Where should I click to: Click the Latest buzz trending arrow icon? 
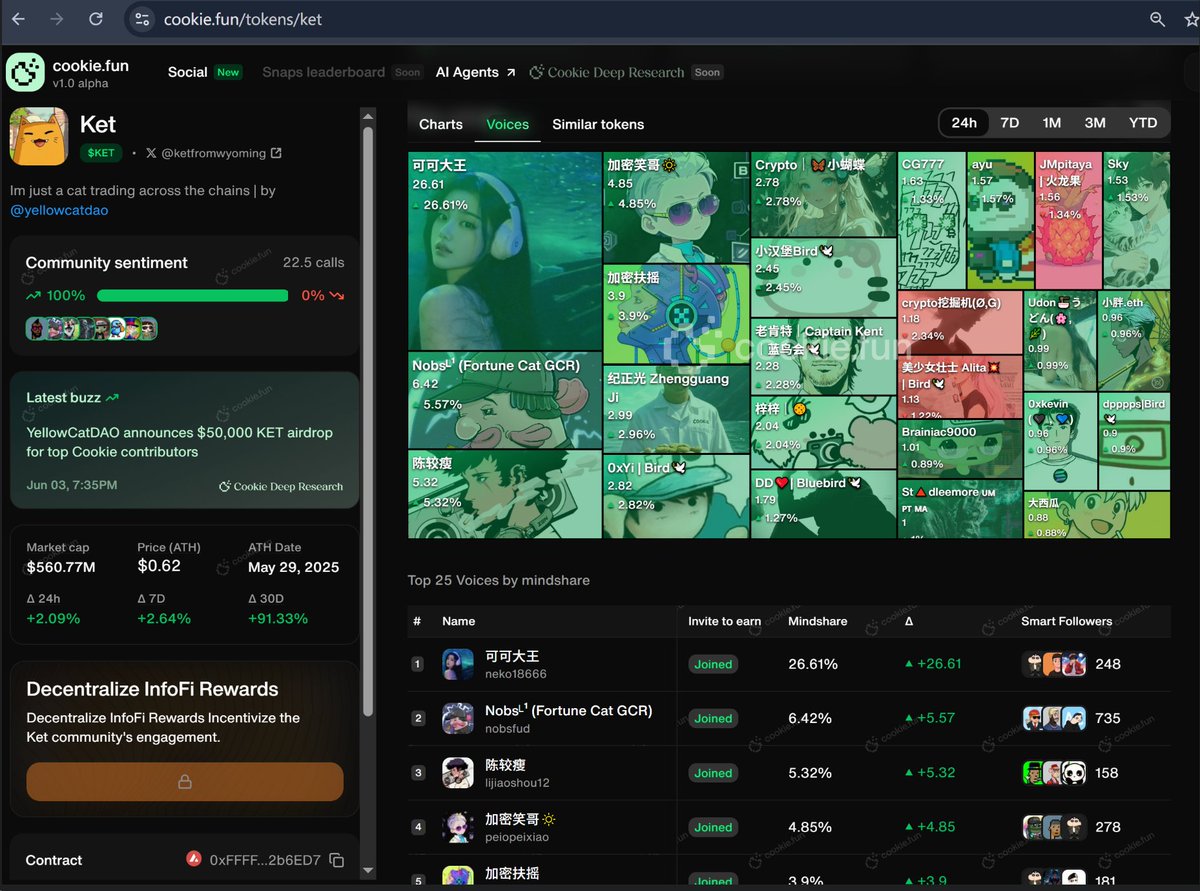(112, 398)
